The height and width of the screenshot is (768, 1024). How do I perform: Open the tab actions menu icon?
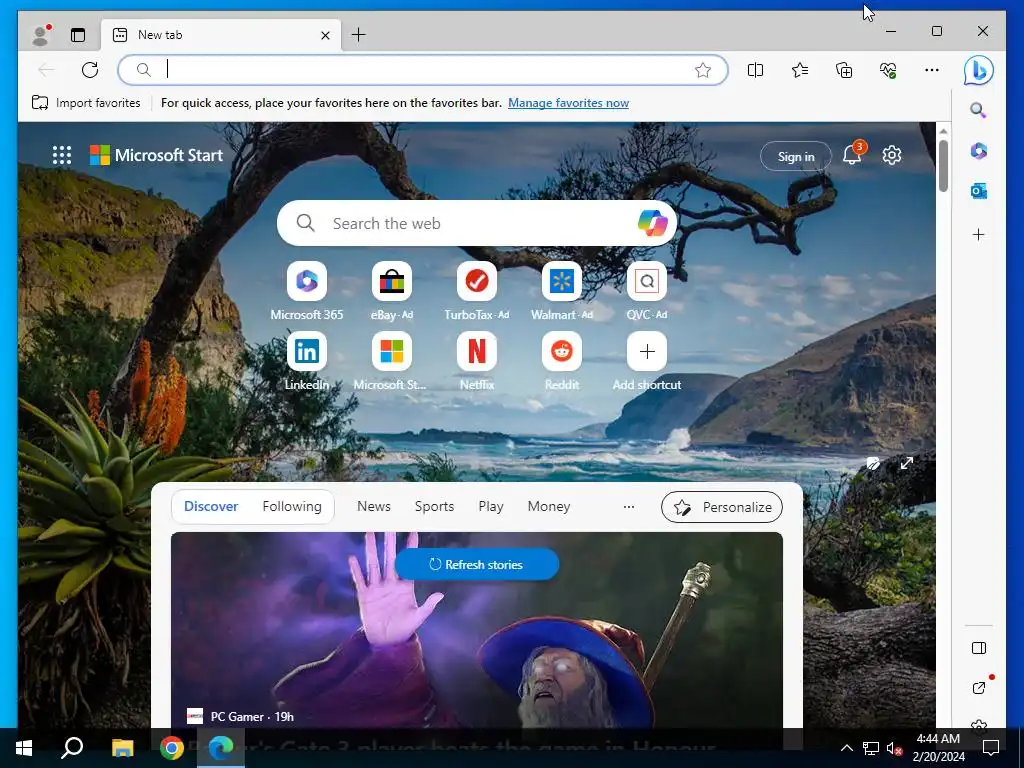tap(78, 35)
